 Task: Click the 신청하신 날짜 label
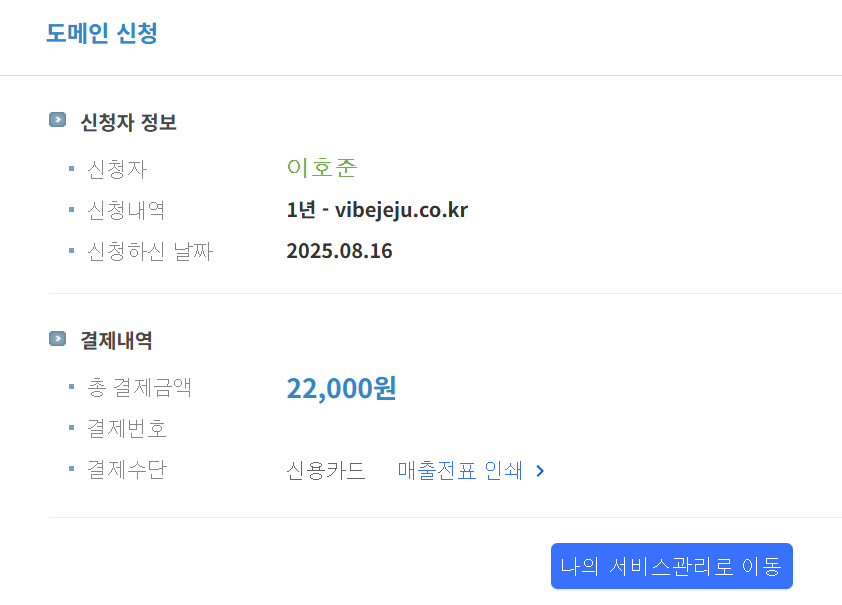tap(150, 251)
